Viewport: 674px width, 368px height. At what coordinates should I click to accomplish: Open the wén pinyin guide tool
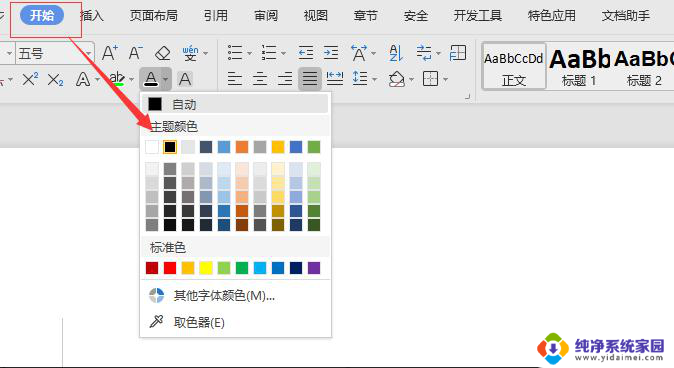point(190,54)
